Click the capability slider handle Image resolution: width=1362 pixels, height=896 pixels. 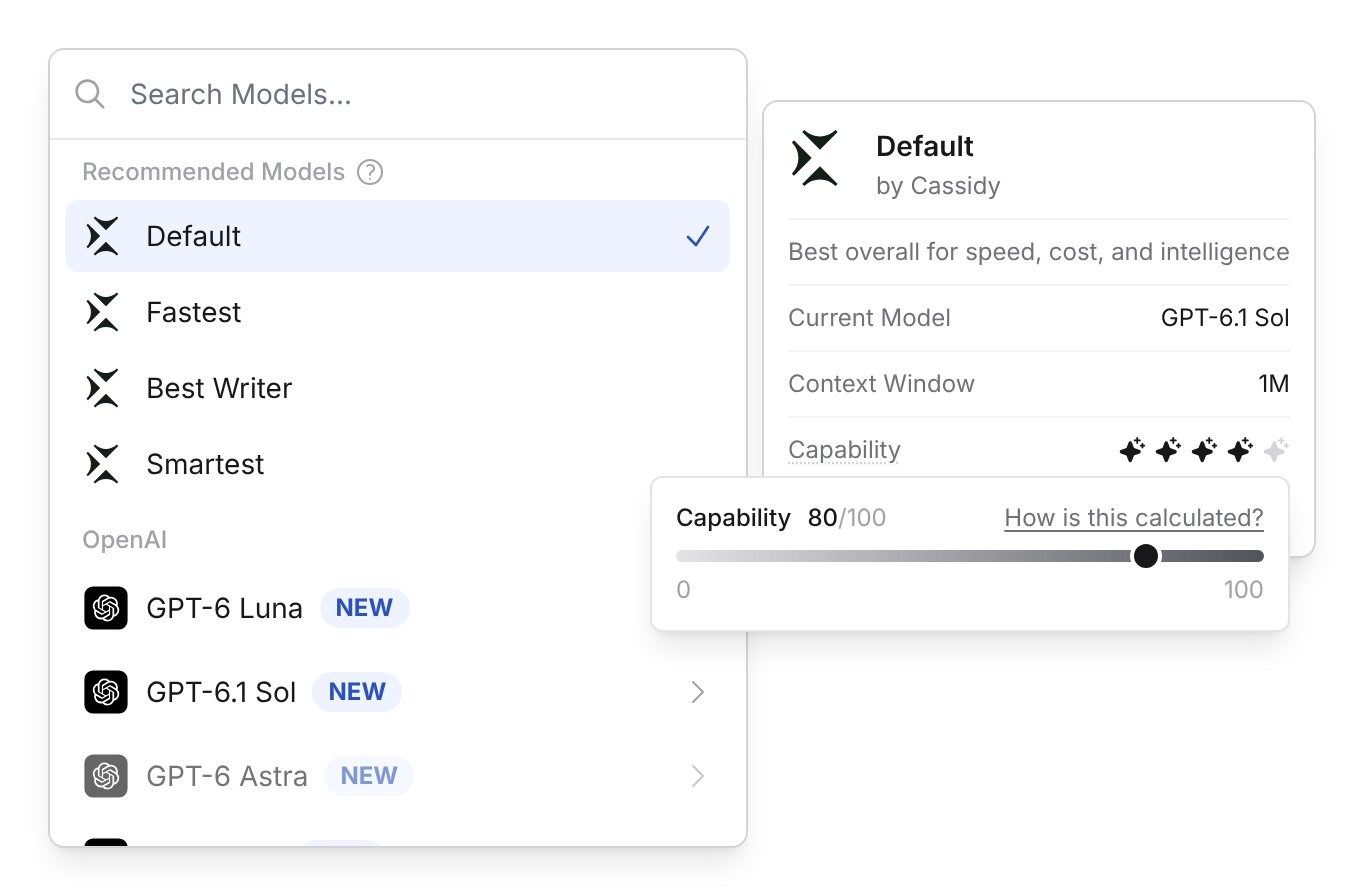(1146, 556)
